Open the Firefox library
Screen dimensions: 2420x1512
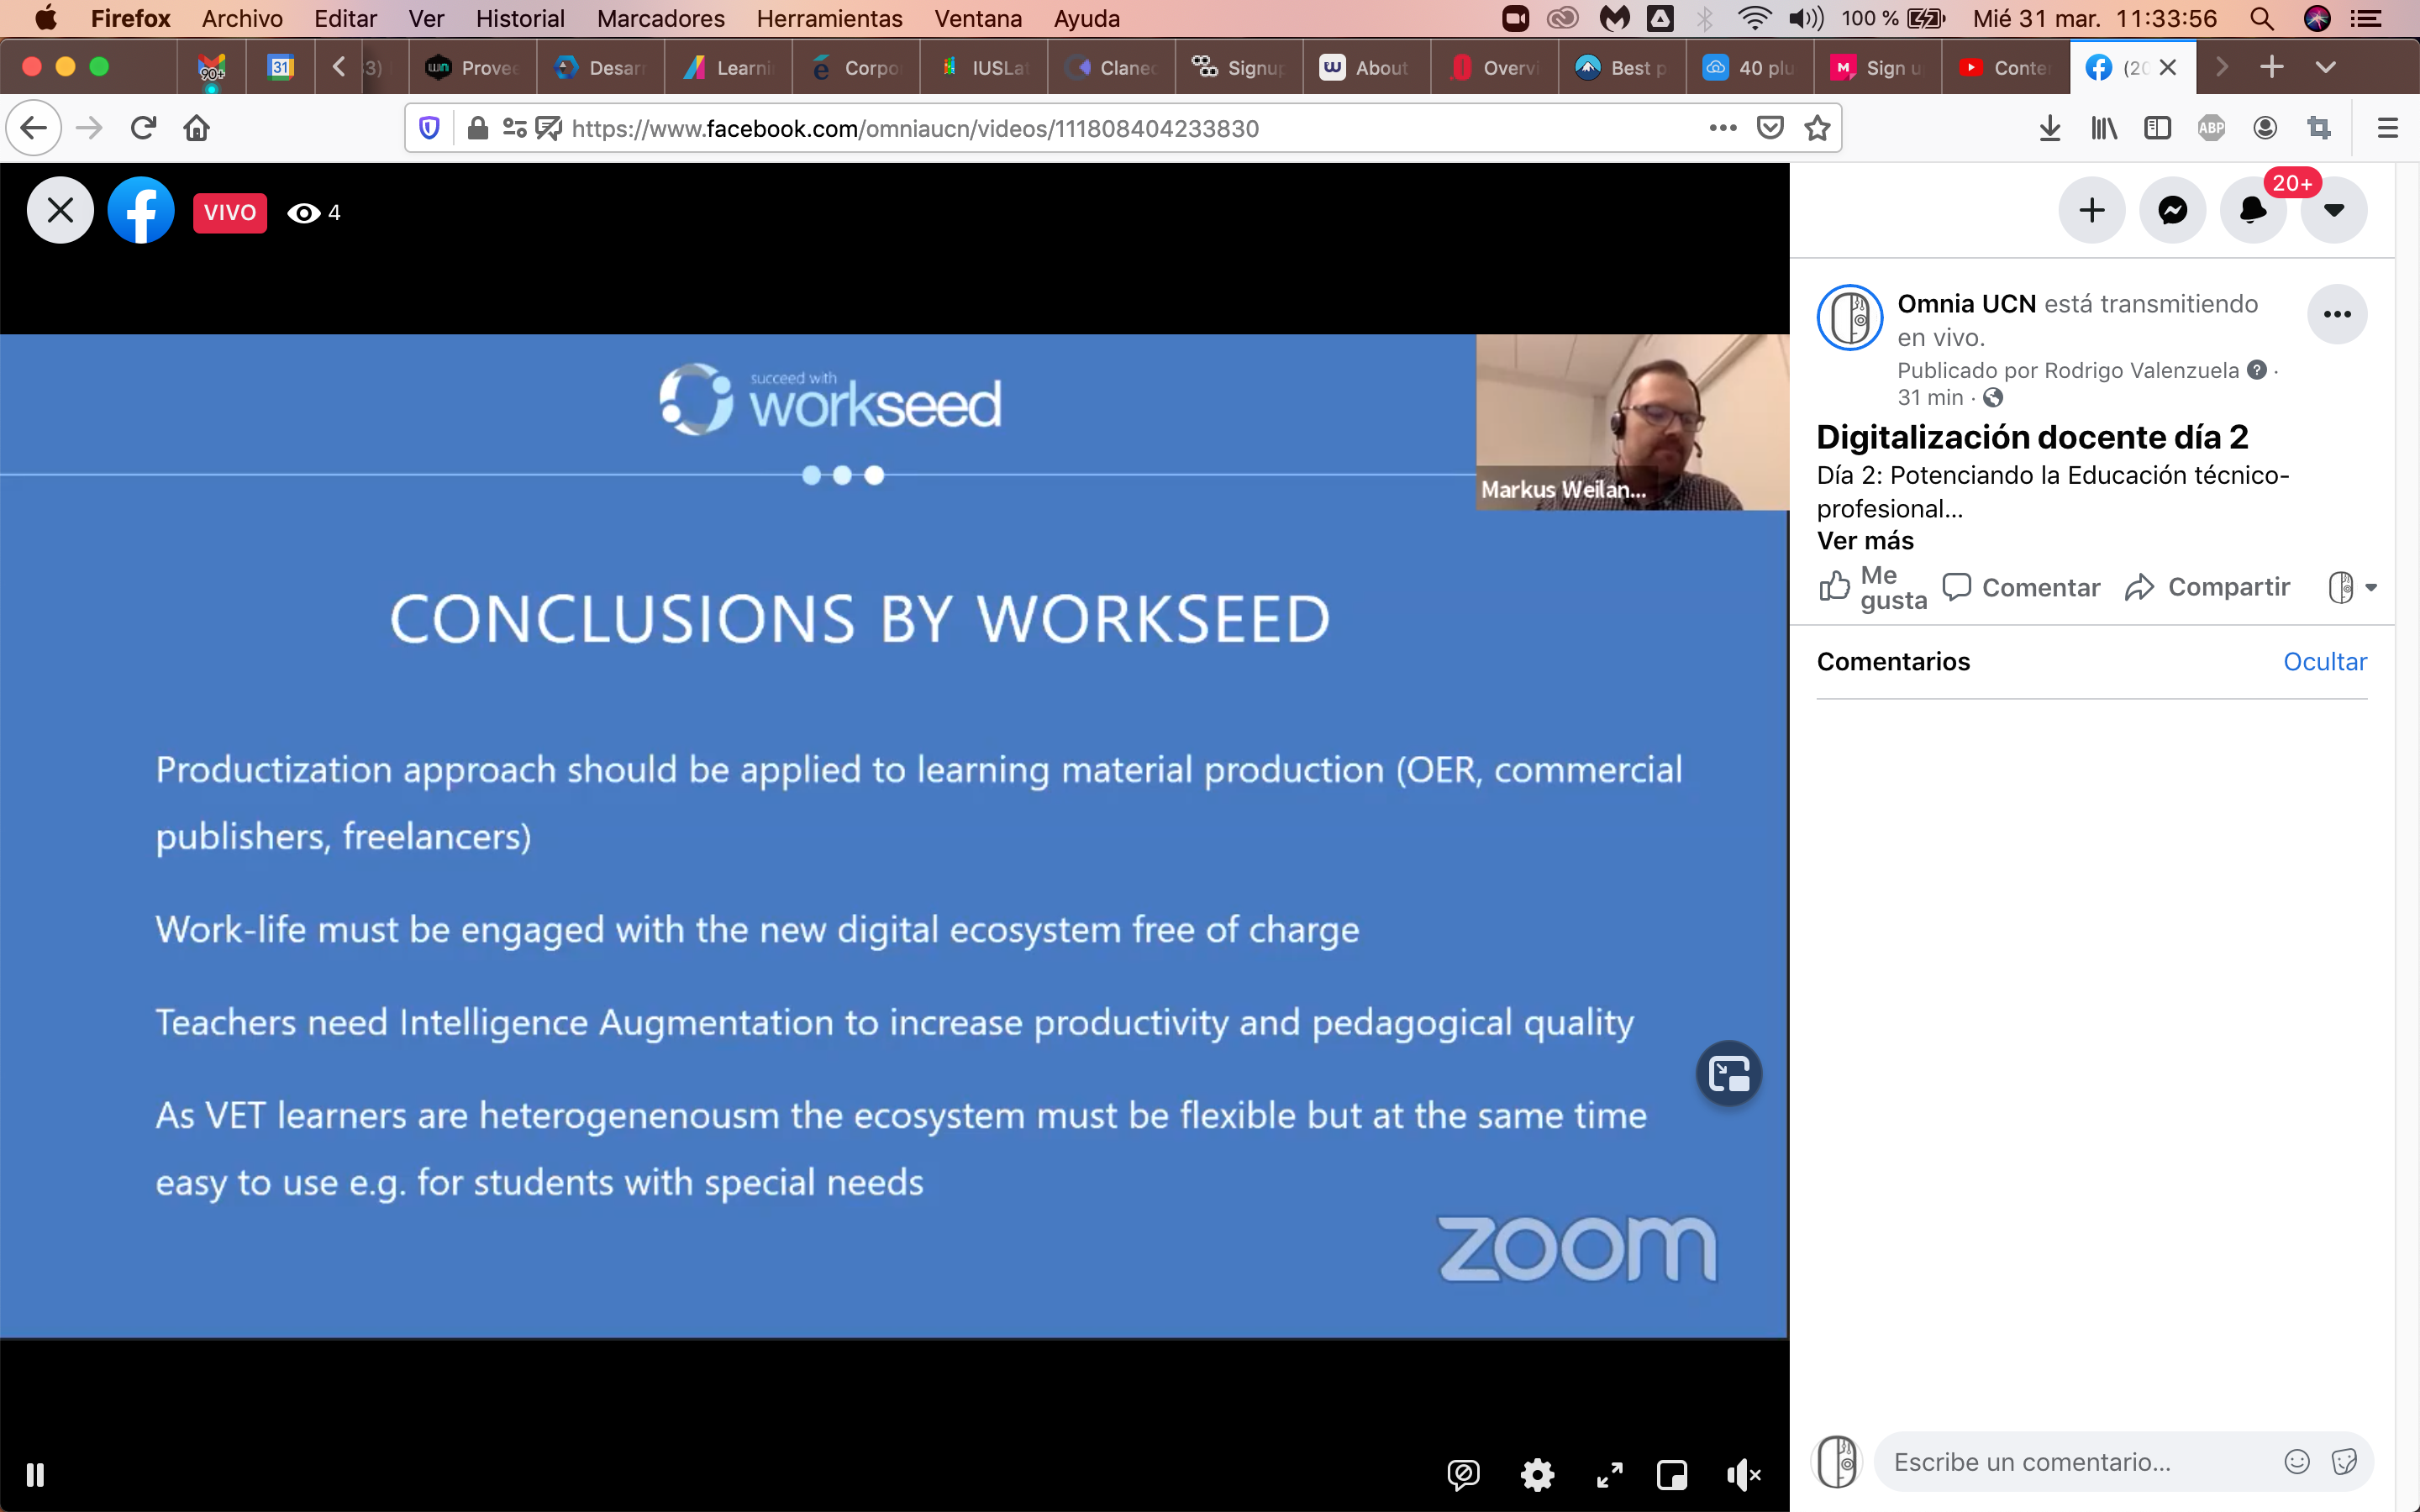[x=2104, y=128]
